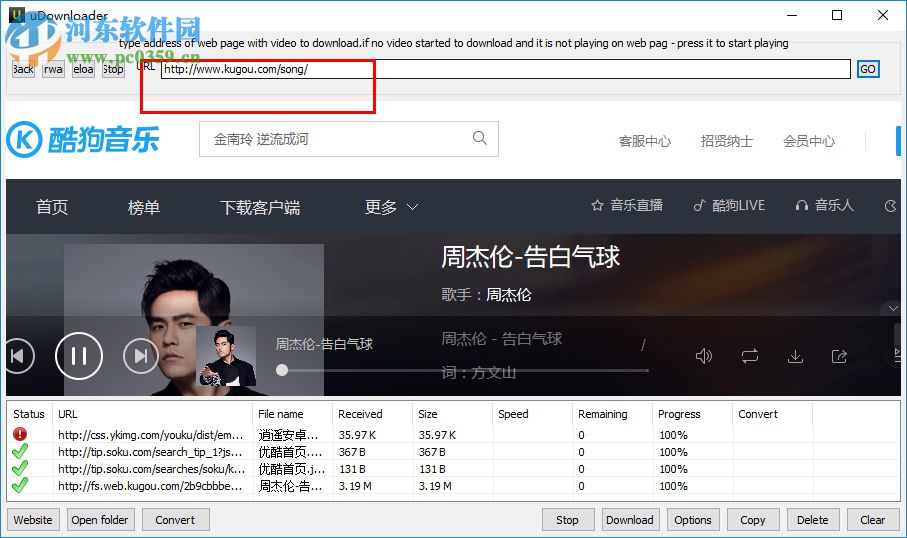Viewport: 907px width, 538px height.
Task: Open the Options button
Action: click(x=693, y=519)
